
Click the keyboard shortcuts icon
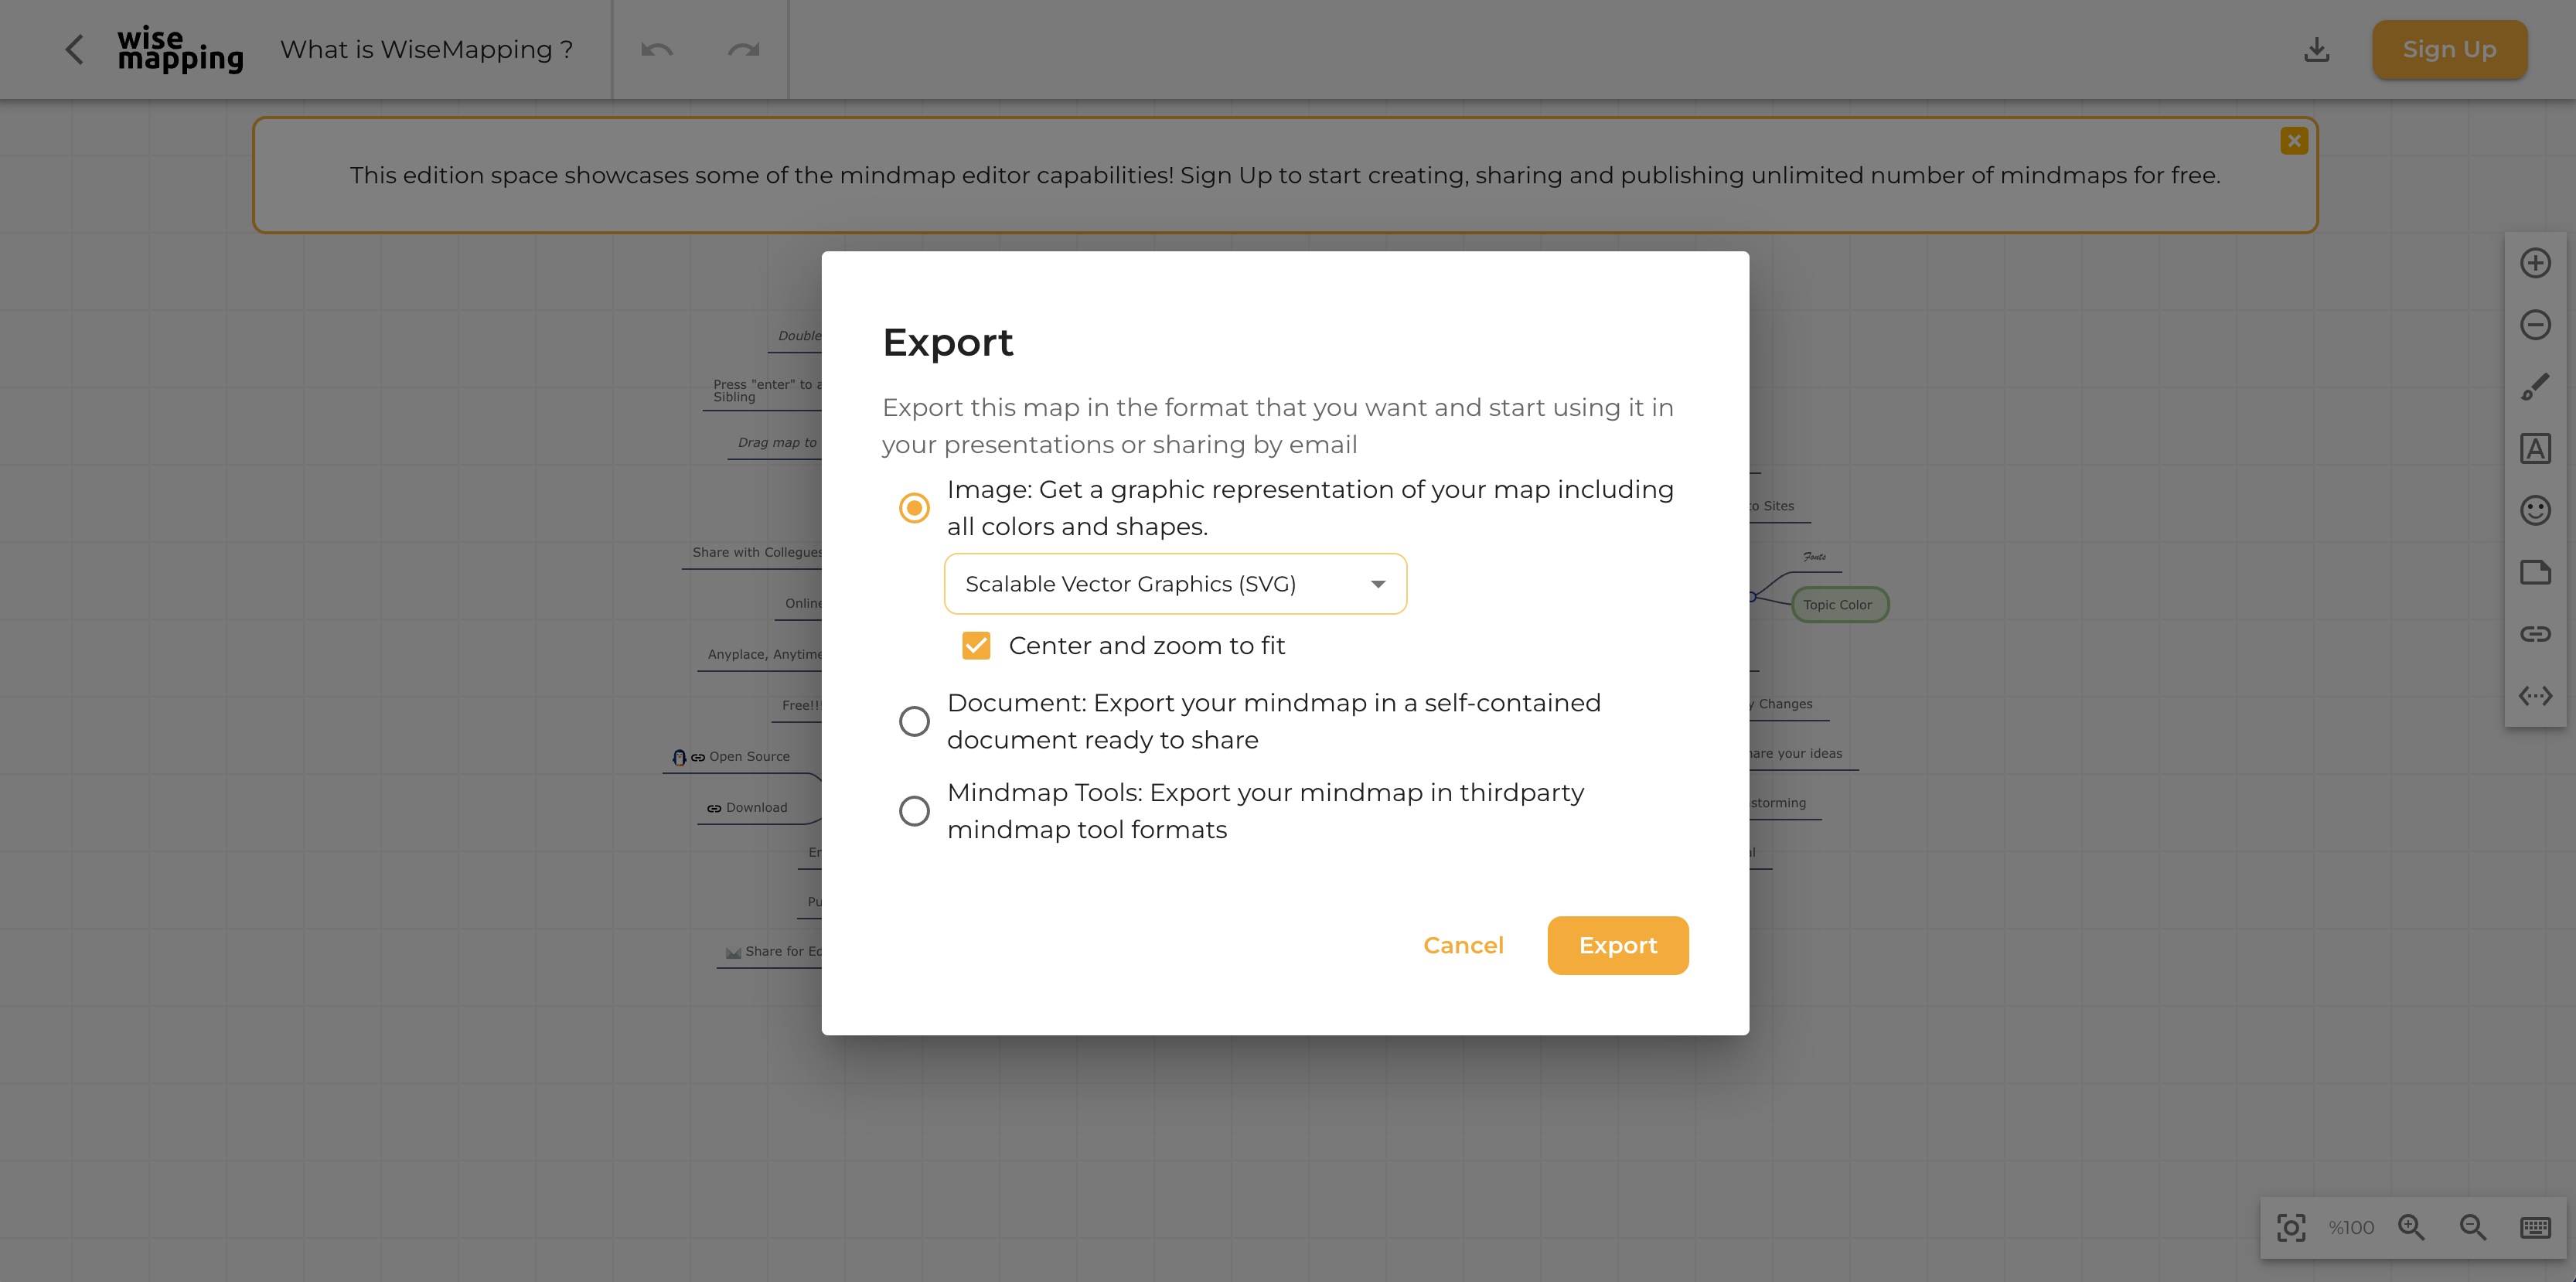coord(2534,1227)
